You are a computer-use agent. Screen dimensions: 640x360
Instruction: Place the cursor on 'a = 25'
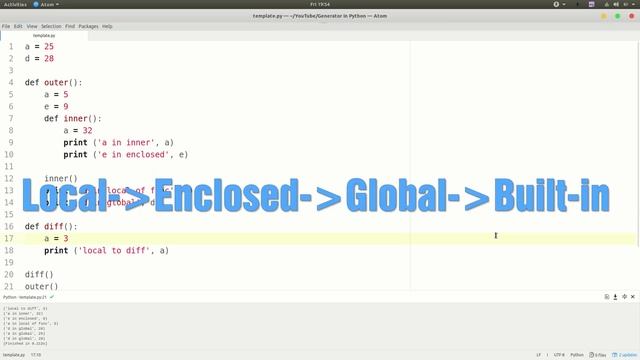(x=39, y=47)
